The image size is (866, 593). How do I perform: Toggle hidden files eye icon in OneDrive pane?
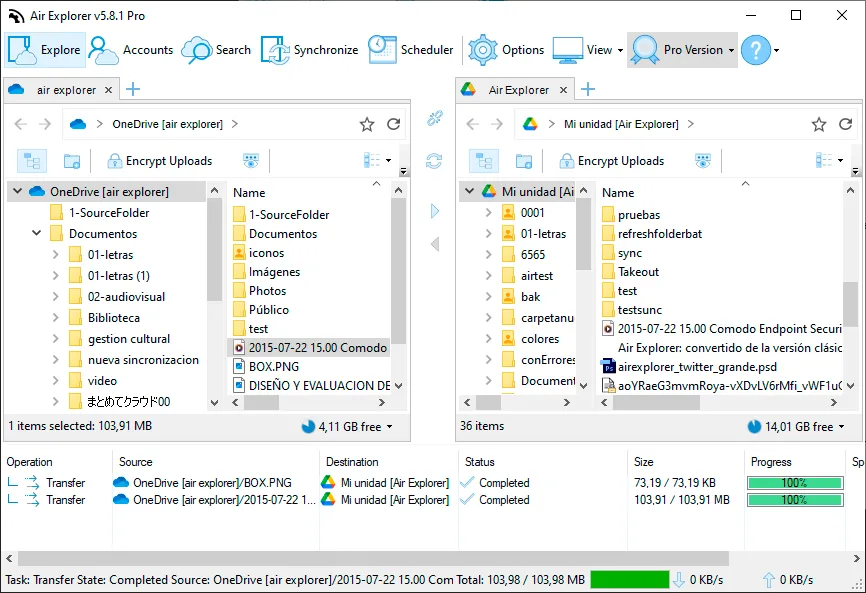pos(251,161)
